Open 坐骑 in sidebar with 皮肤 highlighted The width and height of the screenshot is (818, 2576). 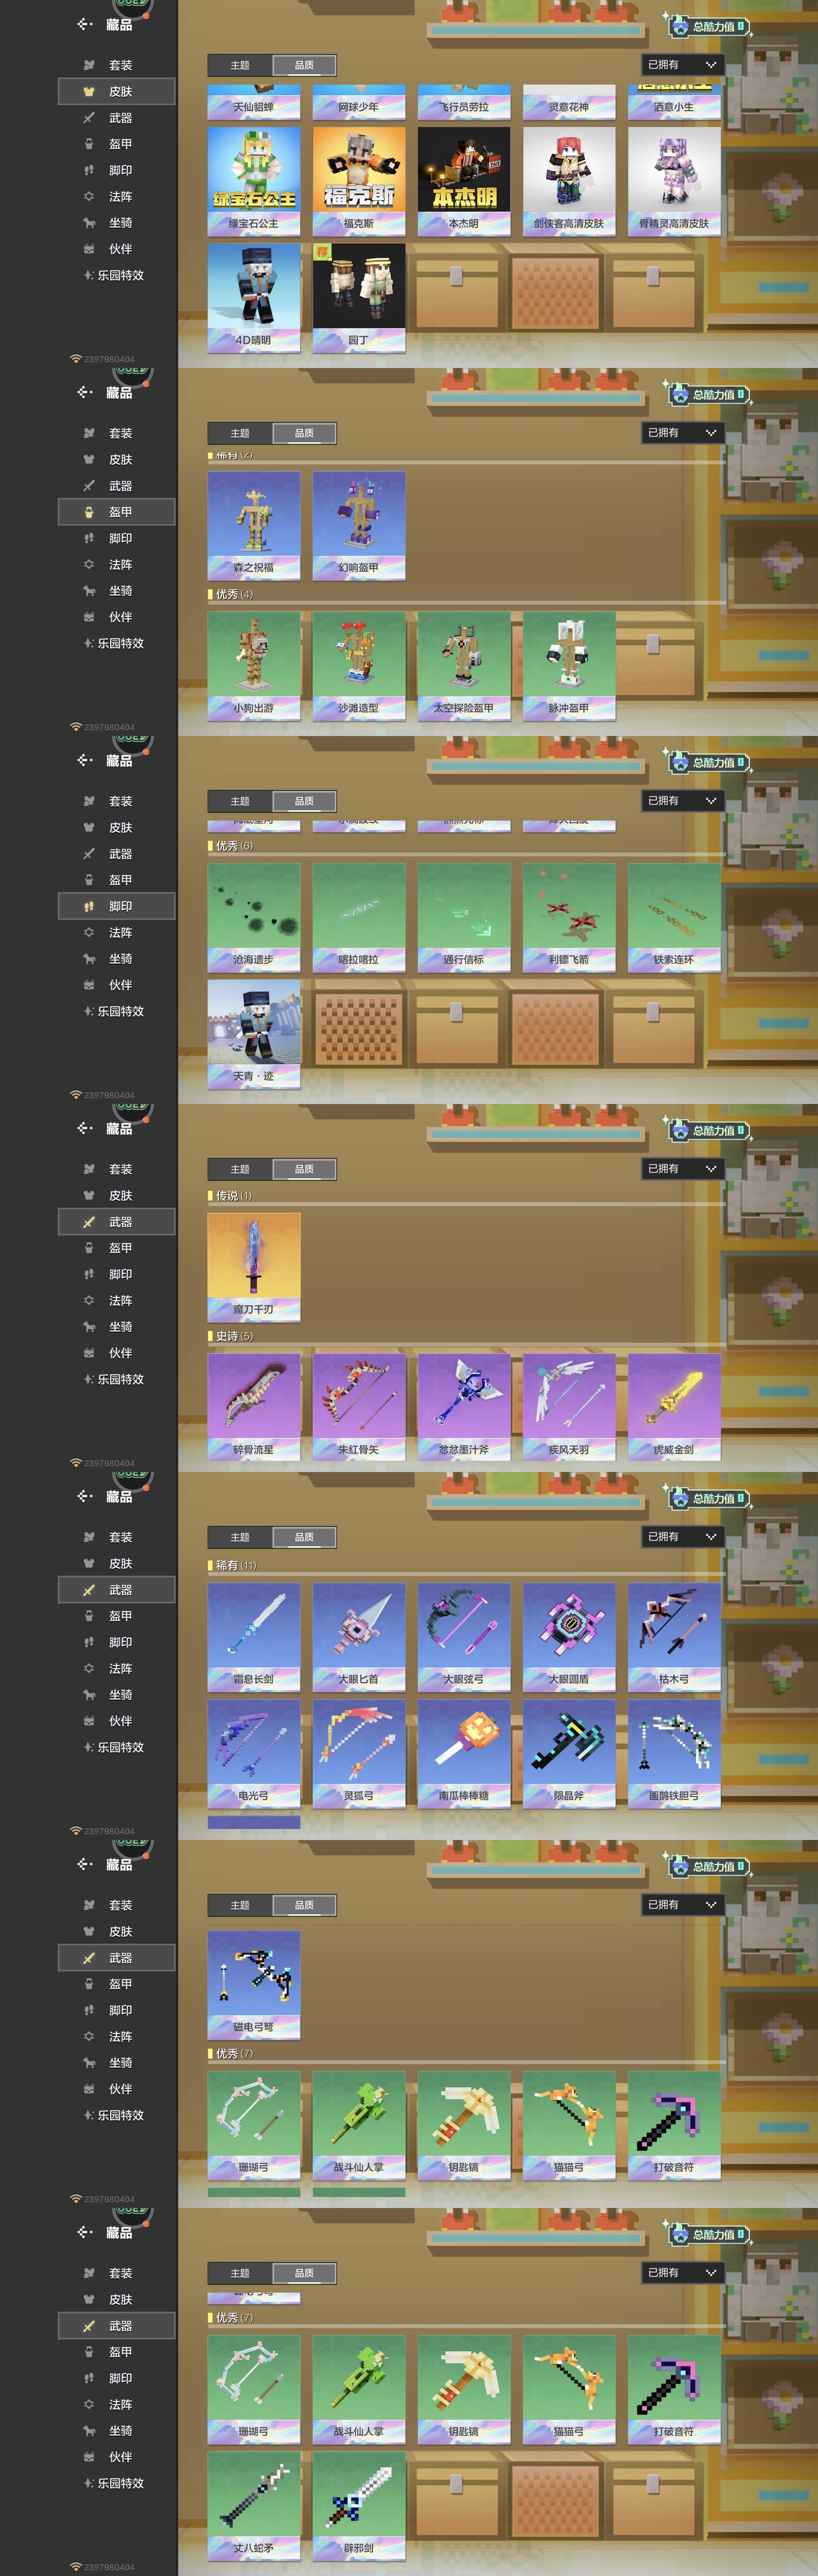tap(117, 223)
